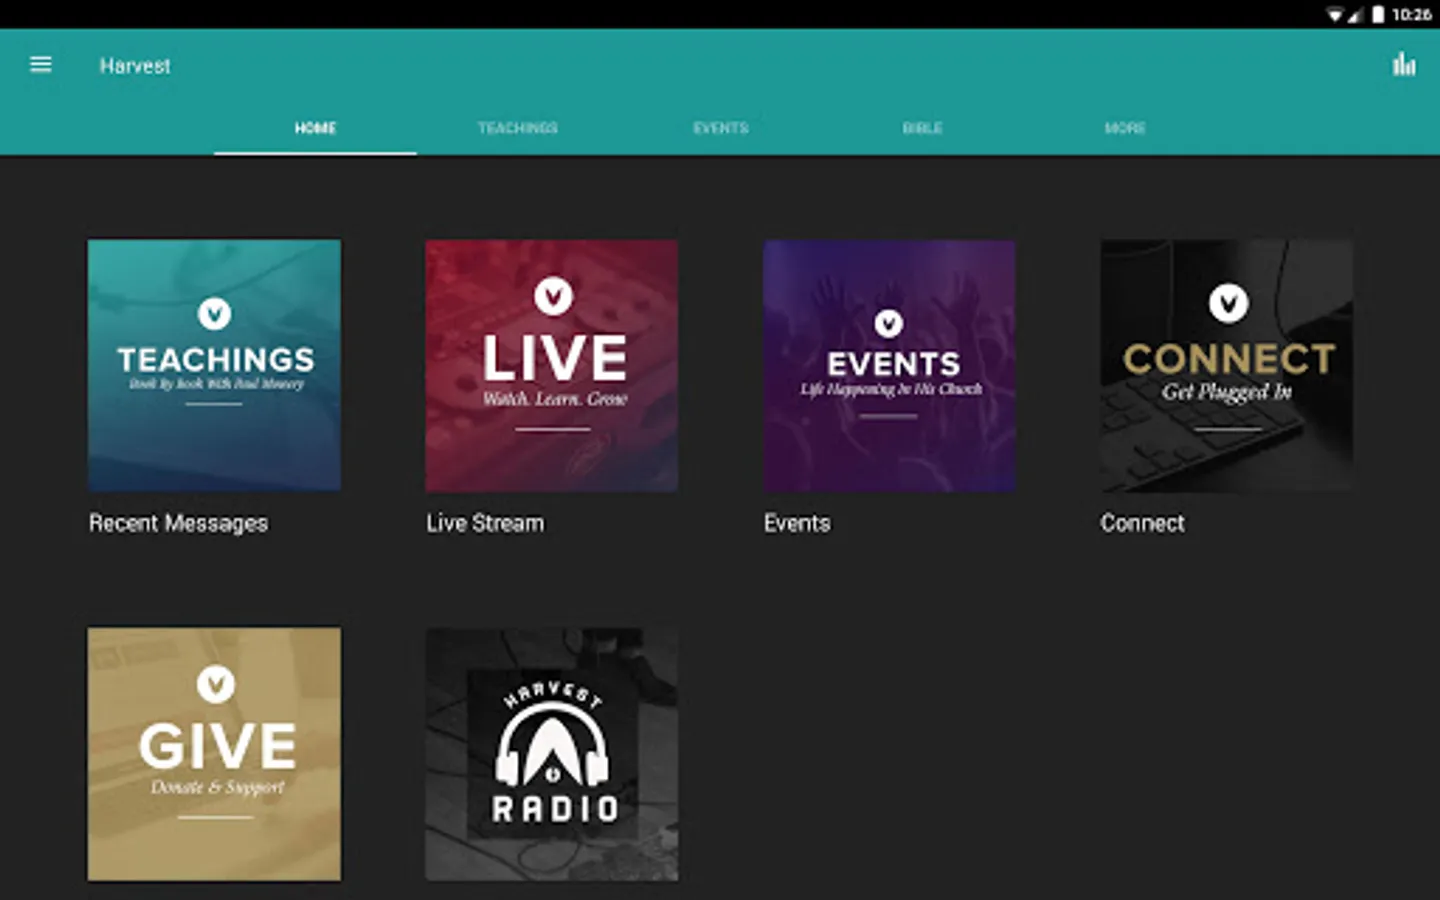Image resolution: width=1440 pixels, height=900 pixels.
Task: Select the Connect label under the tile
Action: pyautogui.click(x=1142, y=523)
